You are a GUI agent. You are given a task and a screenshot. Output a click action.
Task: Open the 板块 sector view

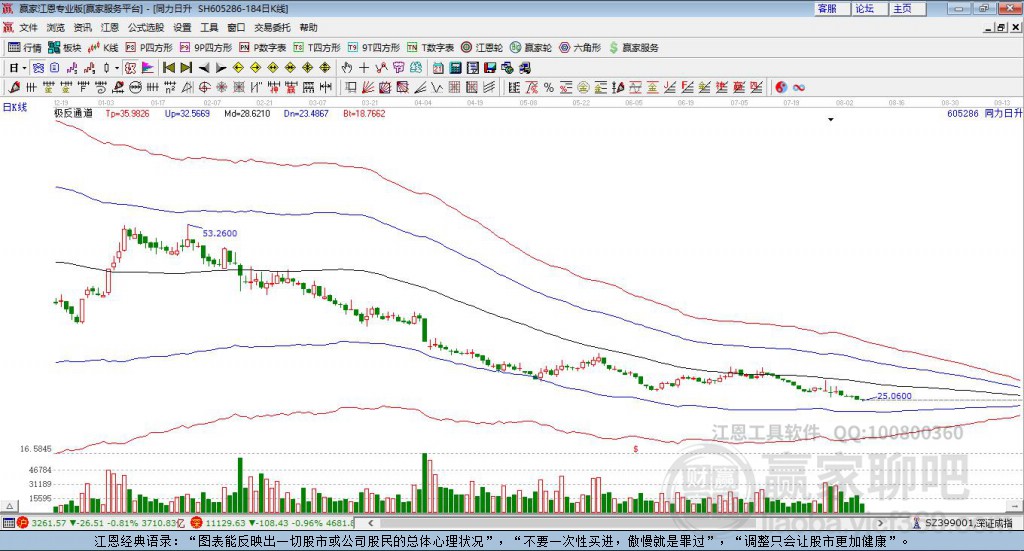pyautogui.click(x=65, y=48)
